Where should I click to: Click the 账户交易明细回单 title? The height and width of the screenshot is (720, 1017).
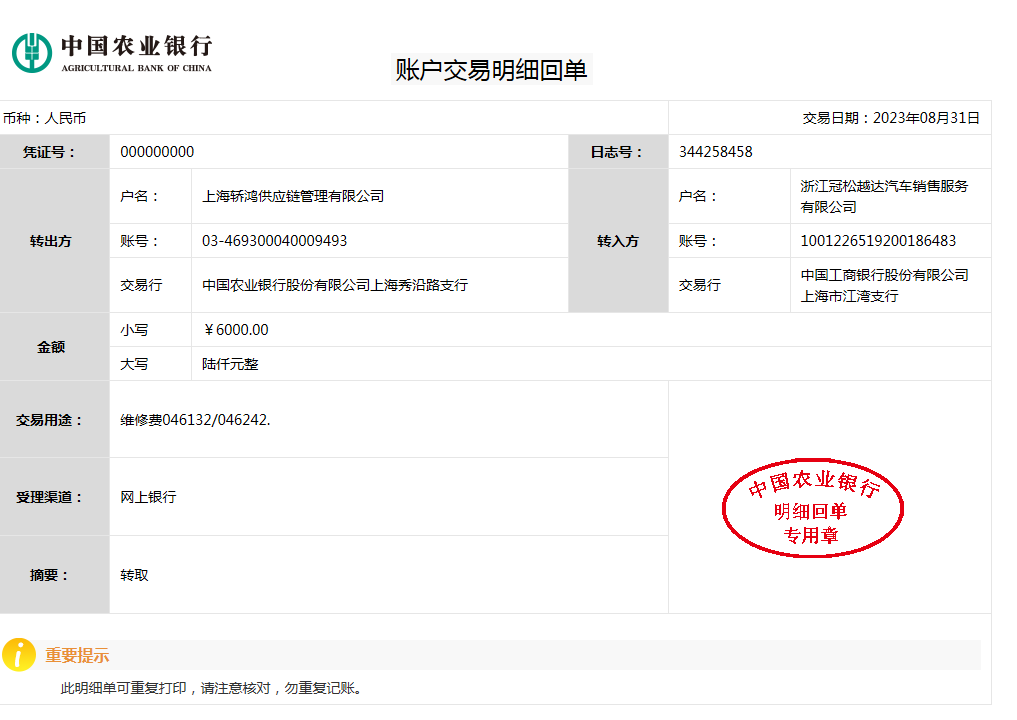pyautogui.click(x=491, y=70)
